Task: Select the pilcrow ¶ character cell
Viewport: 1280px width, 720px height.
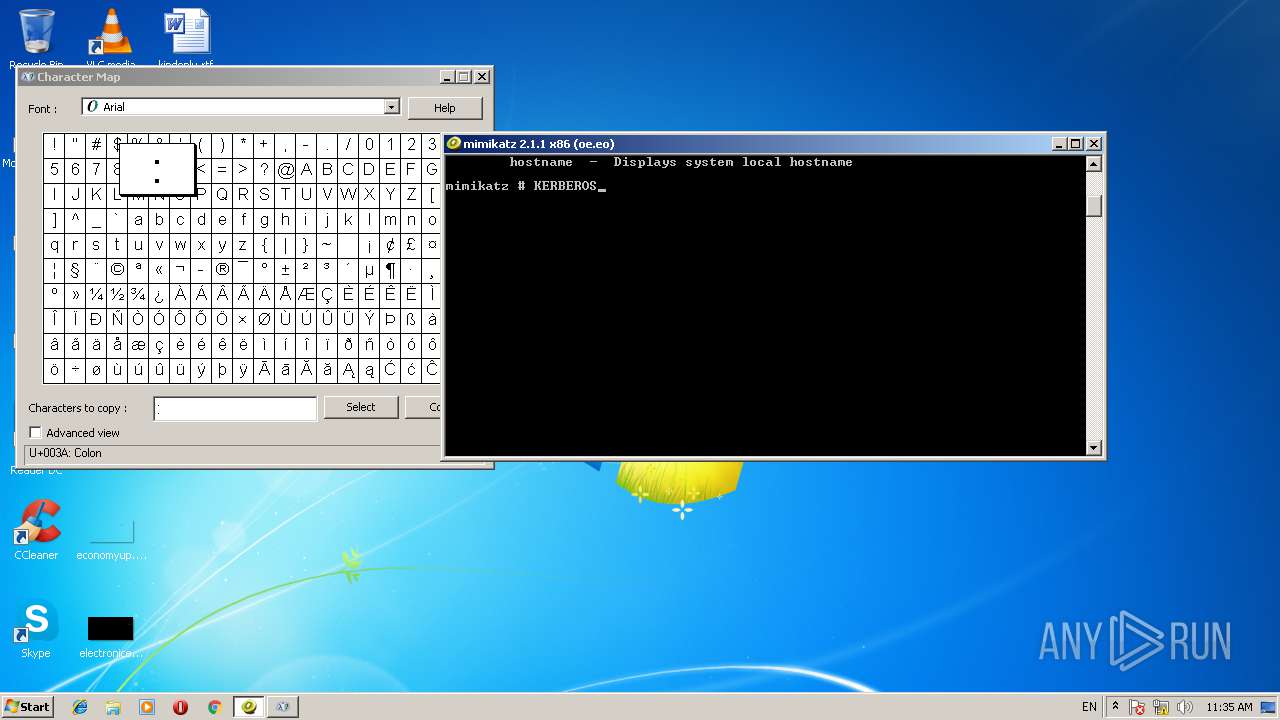Action: [390, 270]
